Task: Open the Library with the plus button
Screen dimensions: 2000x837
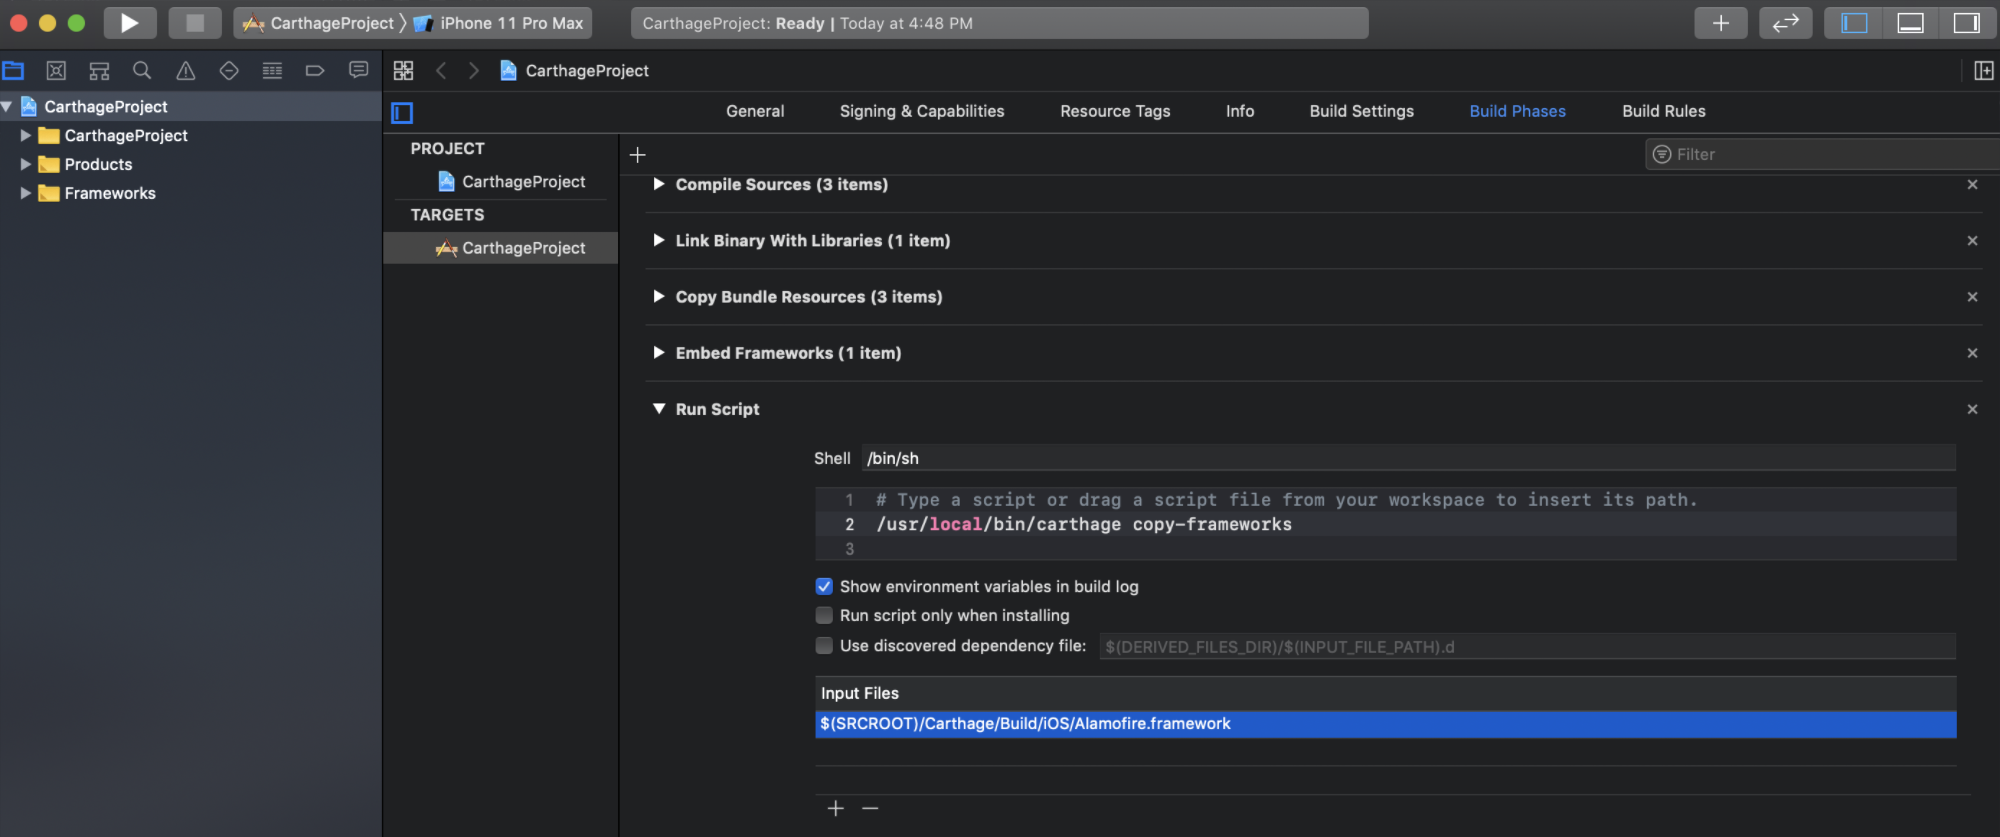Action: [1720, 23]
